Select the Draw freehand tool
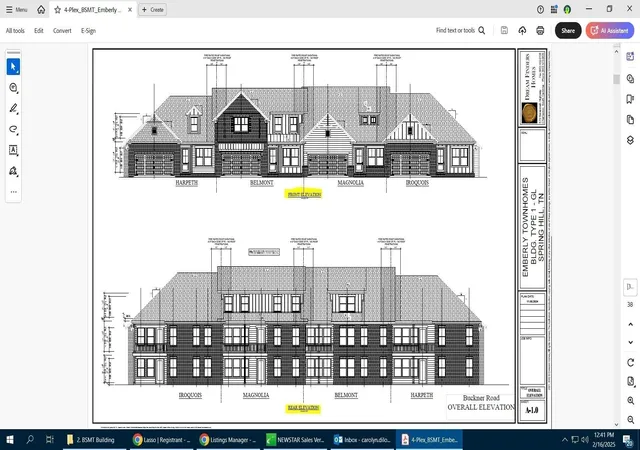 pyautogui.click(x=13, y=129)
